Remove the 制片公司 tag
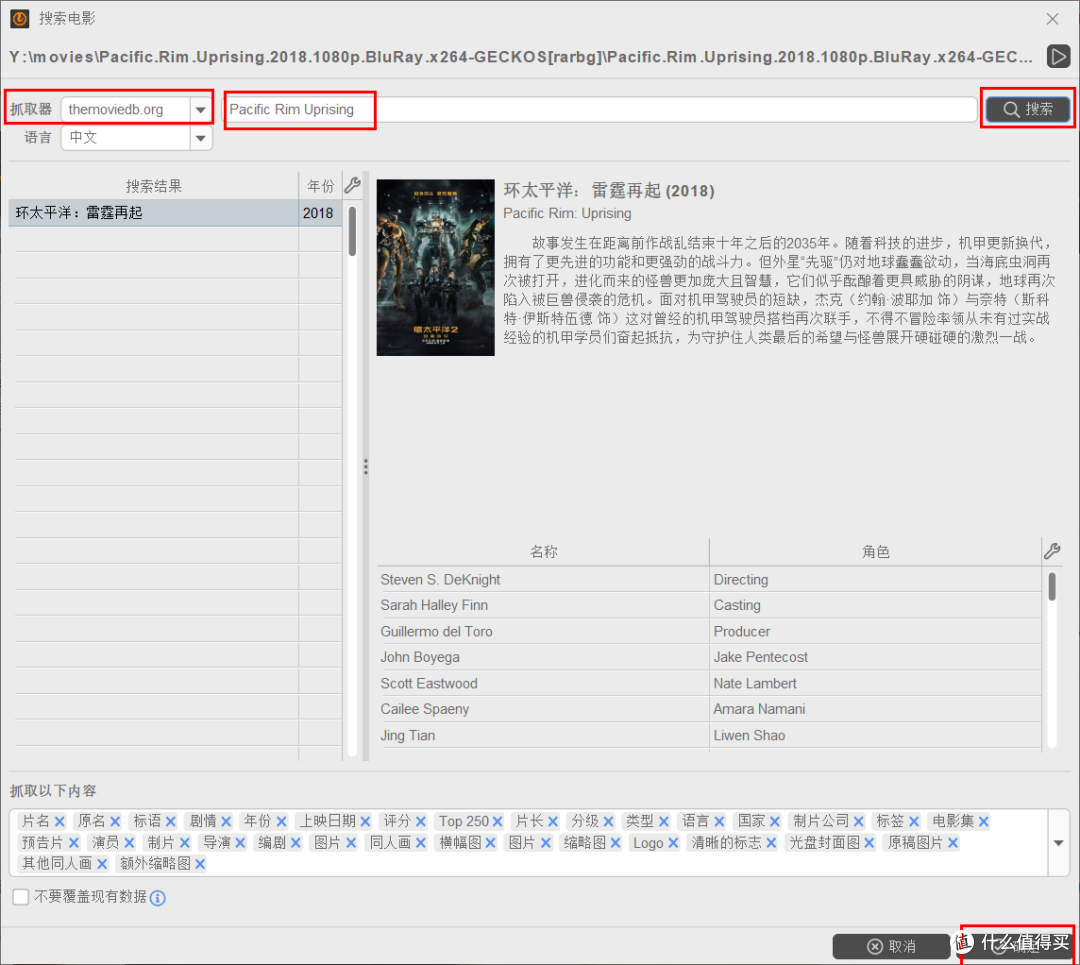 click(x=857, y=821)
